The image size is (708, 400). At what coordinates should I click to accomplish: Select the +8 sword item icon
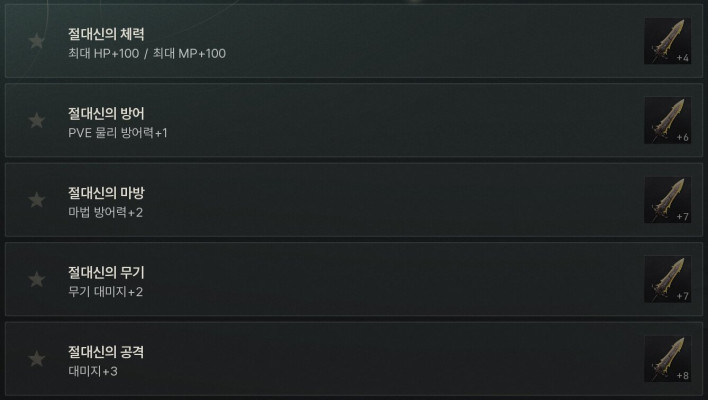(x=667, y=359)
